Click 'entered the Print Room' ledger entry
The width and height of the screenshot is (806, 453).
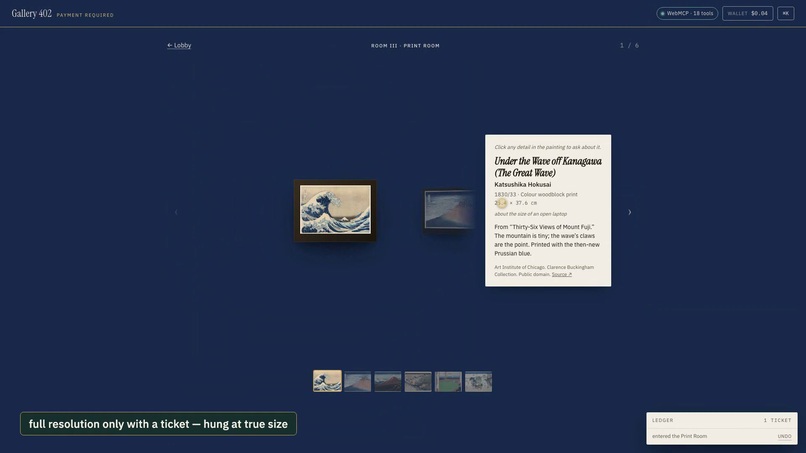point(680,436)
